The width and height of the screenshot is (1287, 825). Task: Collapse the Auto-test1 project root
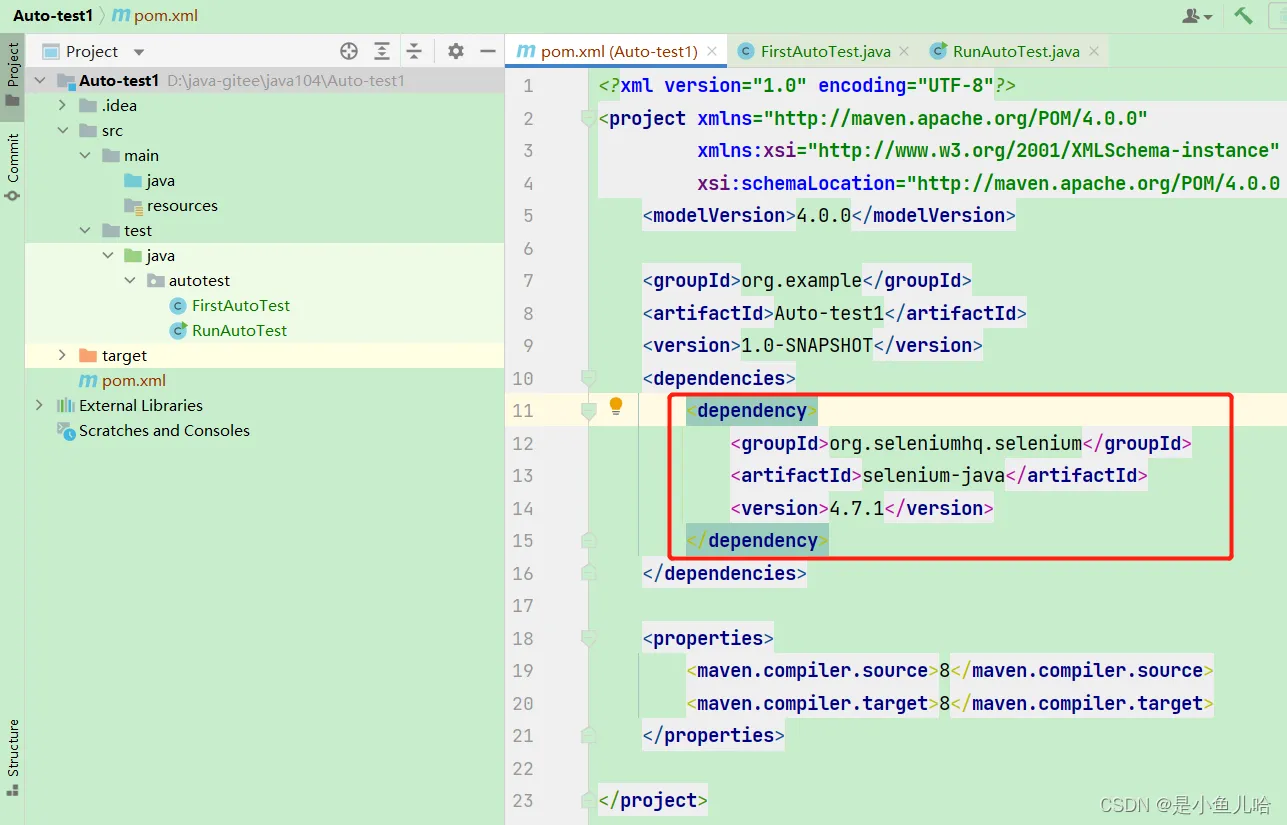(40, 80)
